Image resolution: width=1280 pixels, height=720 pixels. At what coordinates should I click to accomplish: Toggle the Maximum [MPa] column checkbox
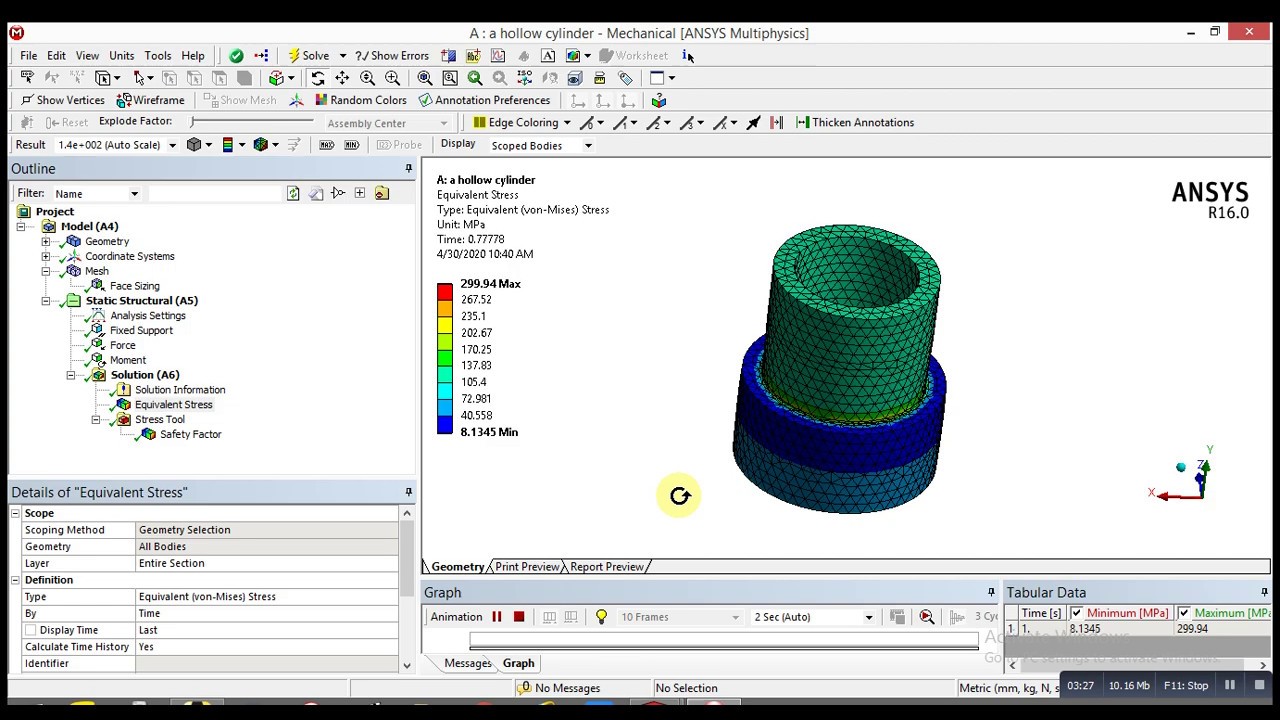tap(1184, 613)
